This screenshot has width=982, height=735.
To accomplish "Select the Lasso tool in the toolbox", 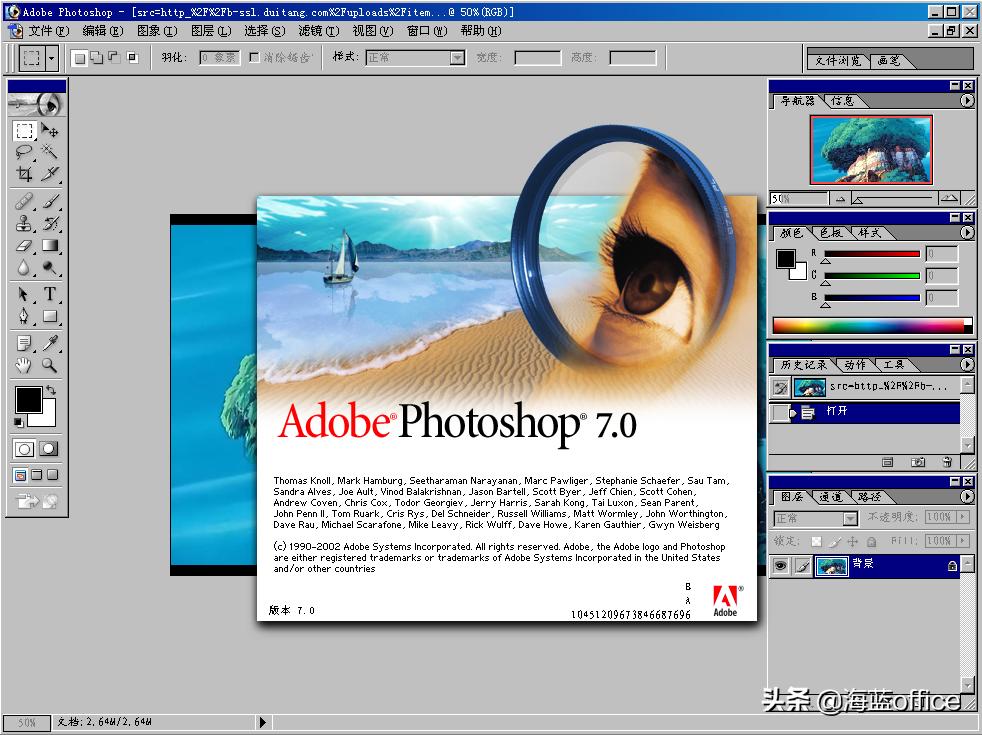I will (x=22, y=152).
